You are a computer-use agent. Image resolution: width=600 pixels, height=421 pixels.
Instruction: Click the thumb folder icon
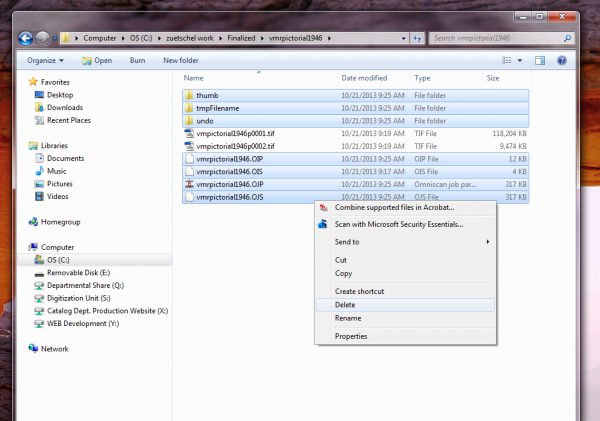[x=189, y=95]
